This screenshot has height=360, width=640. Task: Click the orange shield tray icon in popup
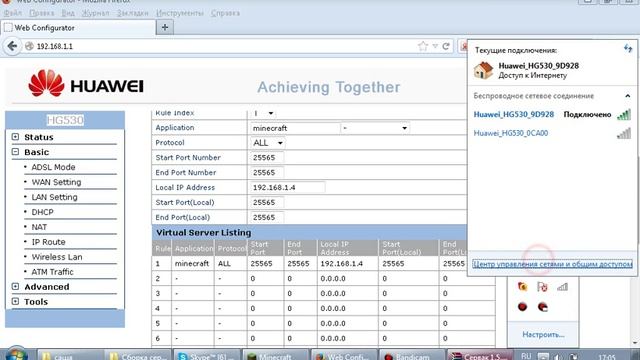click(x=522, y=287)
